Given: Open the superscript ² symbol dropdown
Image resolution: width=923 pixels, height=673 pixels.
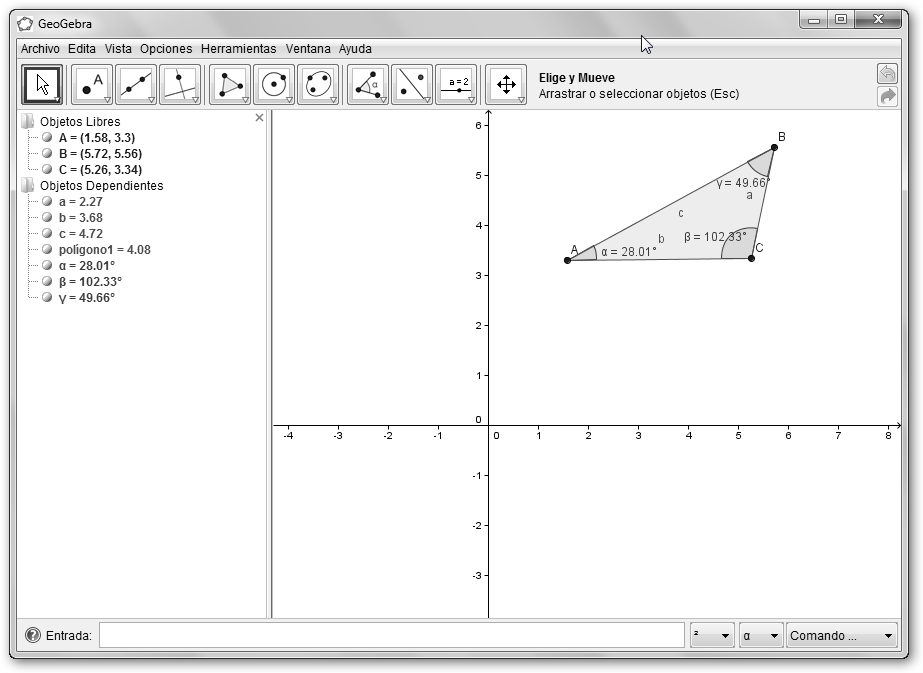Looking at the screenshot, I should [711, 636].
